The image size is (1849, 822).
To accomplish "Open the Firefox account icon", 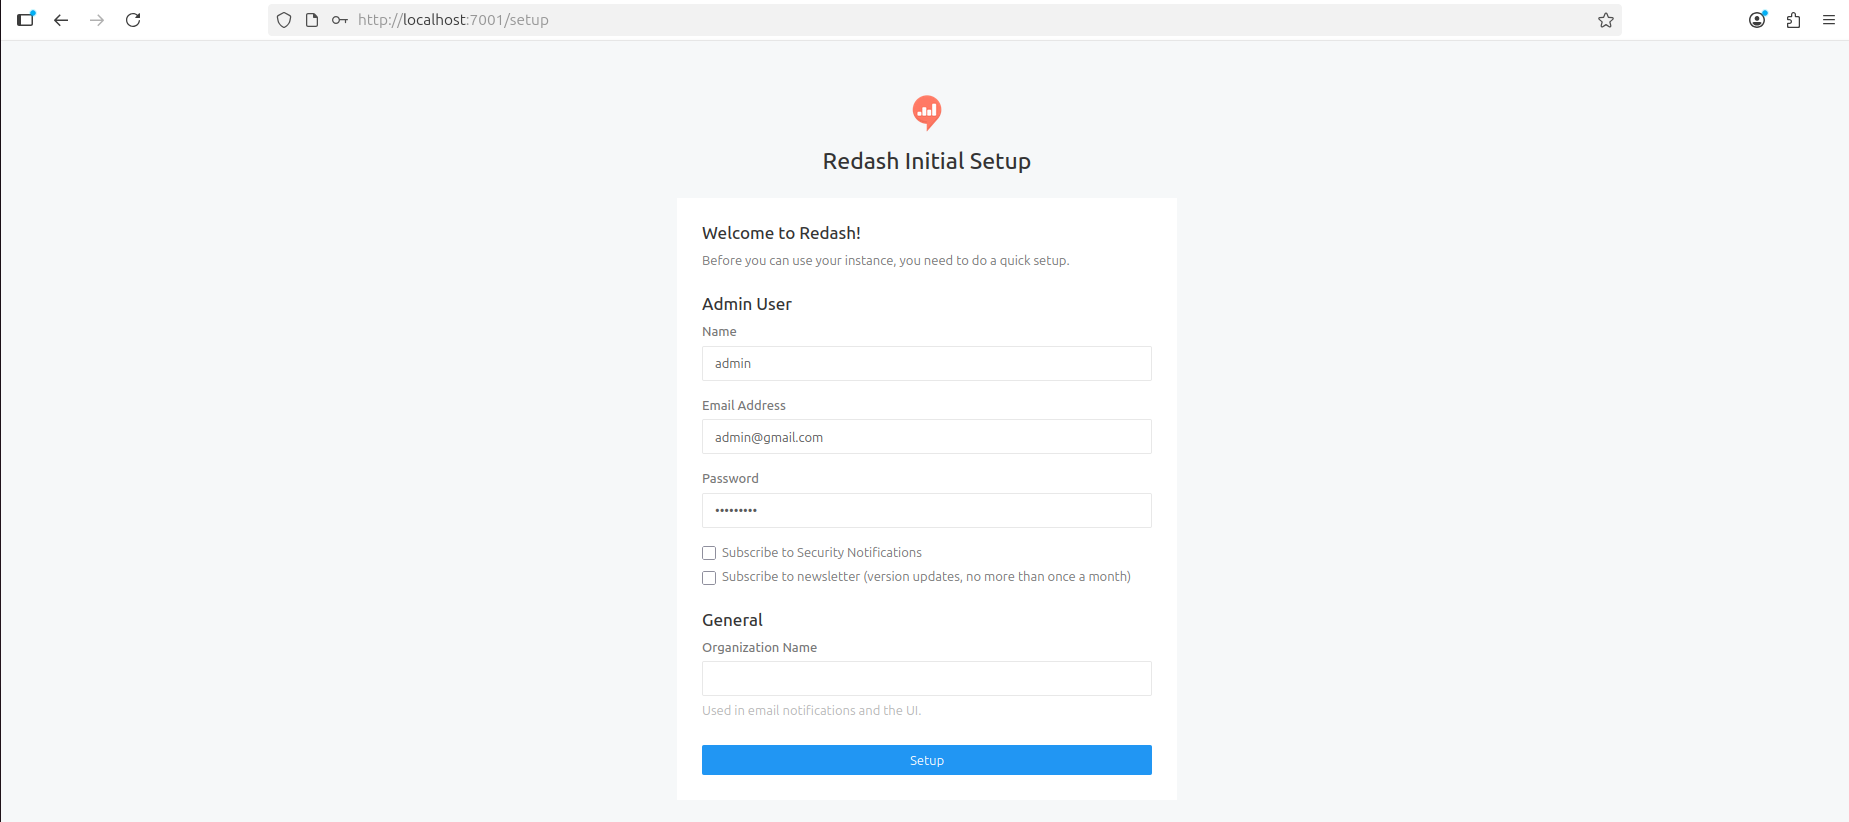I will point(1757,20).
